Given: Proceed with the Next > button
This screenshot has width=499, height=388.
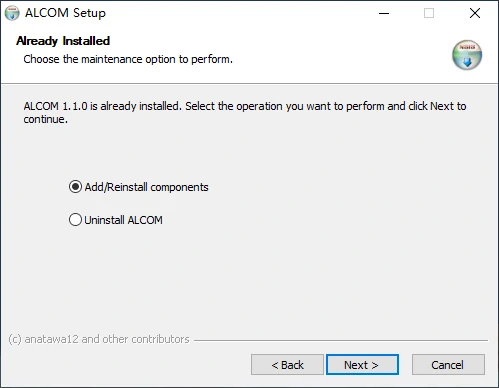Looking at the screenshot, I should tap(362, 365).
